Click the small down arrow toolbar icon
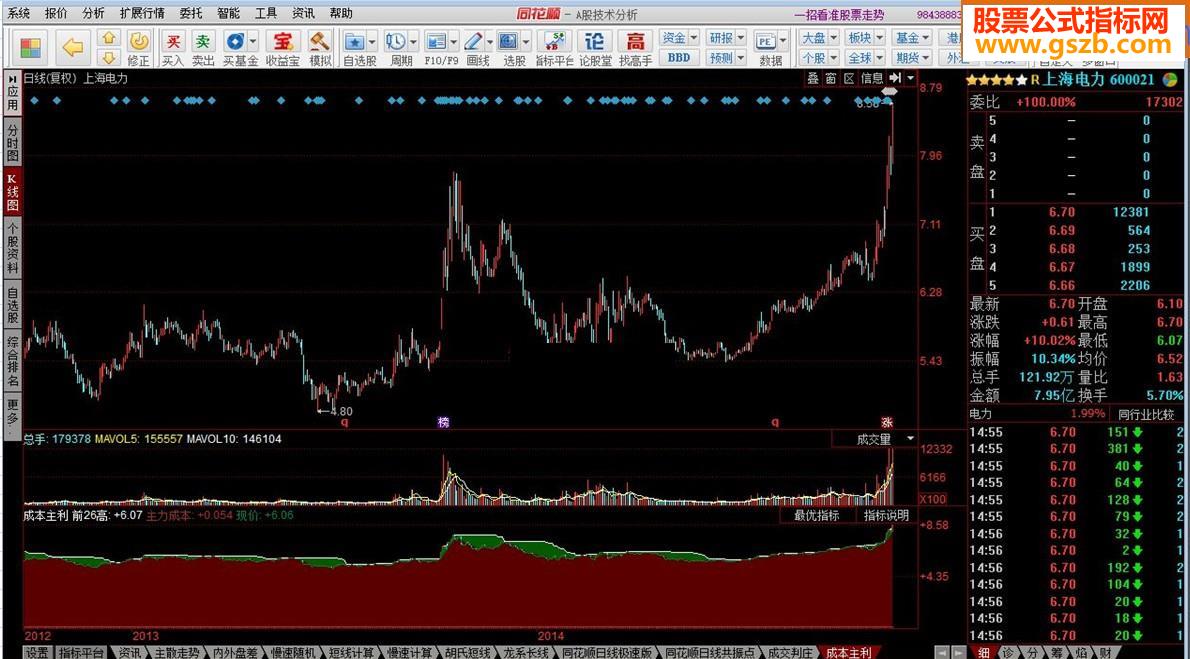This screenshot has height=659, width=1190. point(109,57)
